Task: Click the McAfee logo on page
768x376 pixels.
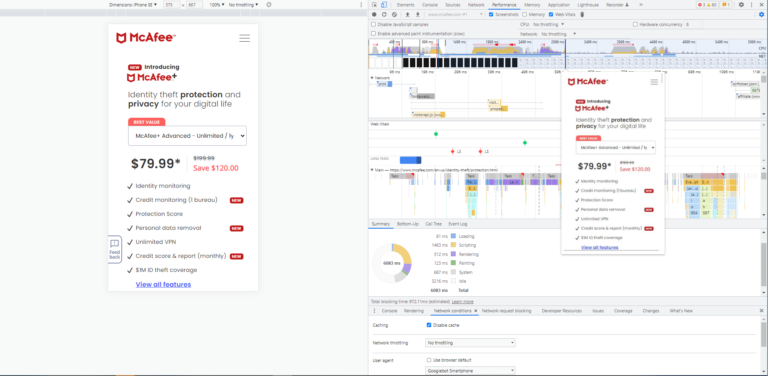Action: point(146,38)
